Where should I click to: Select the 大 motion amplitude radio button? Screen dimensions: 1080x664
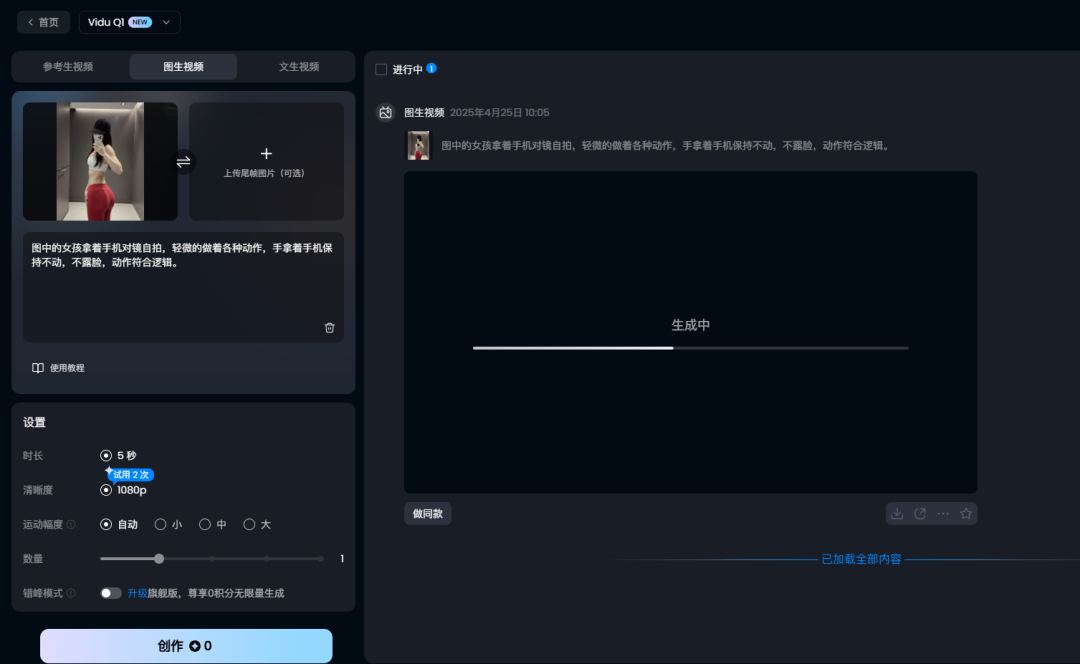pos(249,524)
